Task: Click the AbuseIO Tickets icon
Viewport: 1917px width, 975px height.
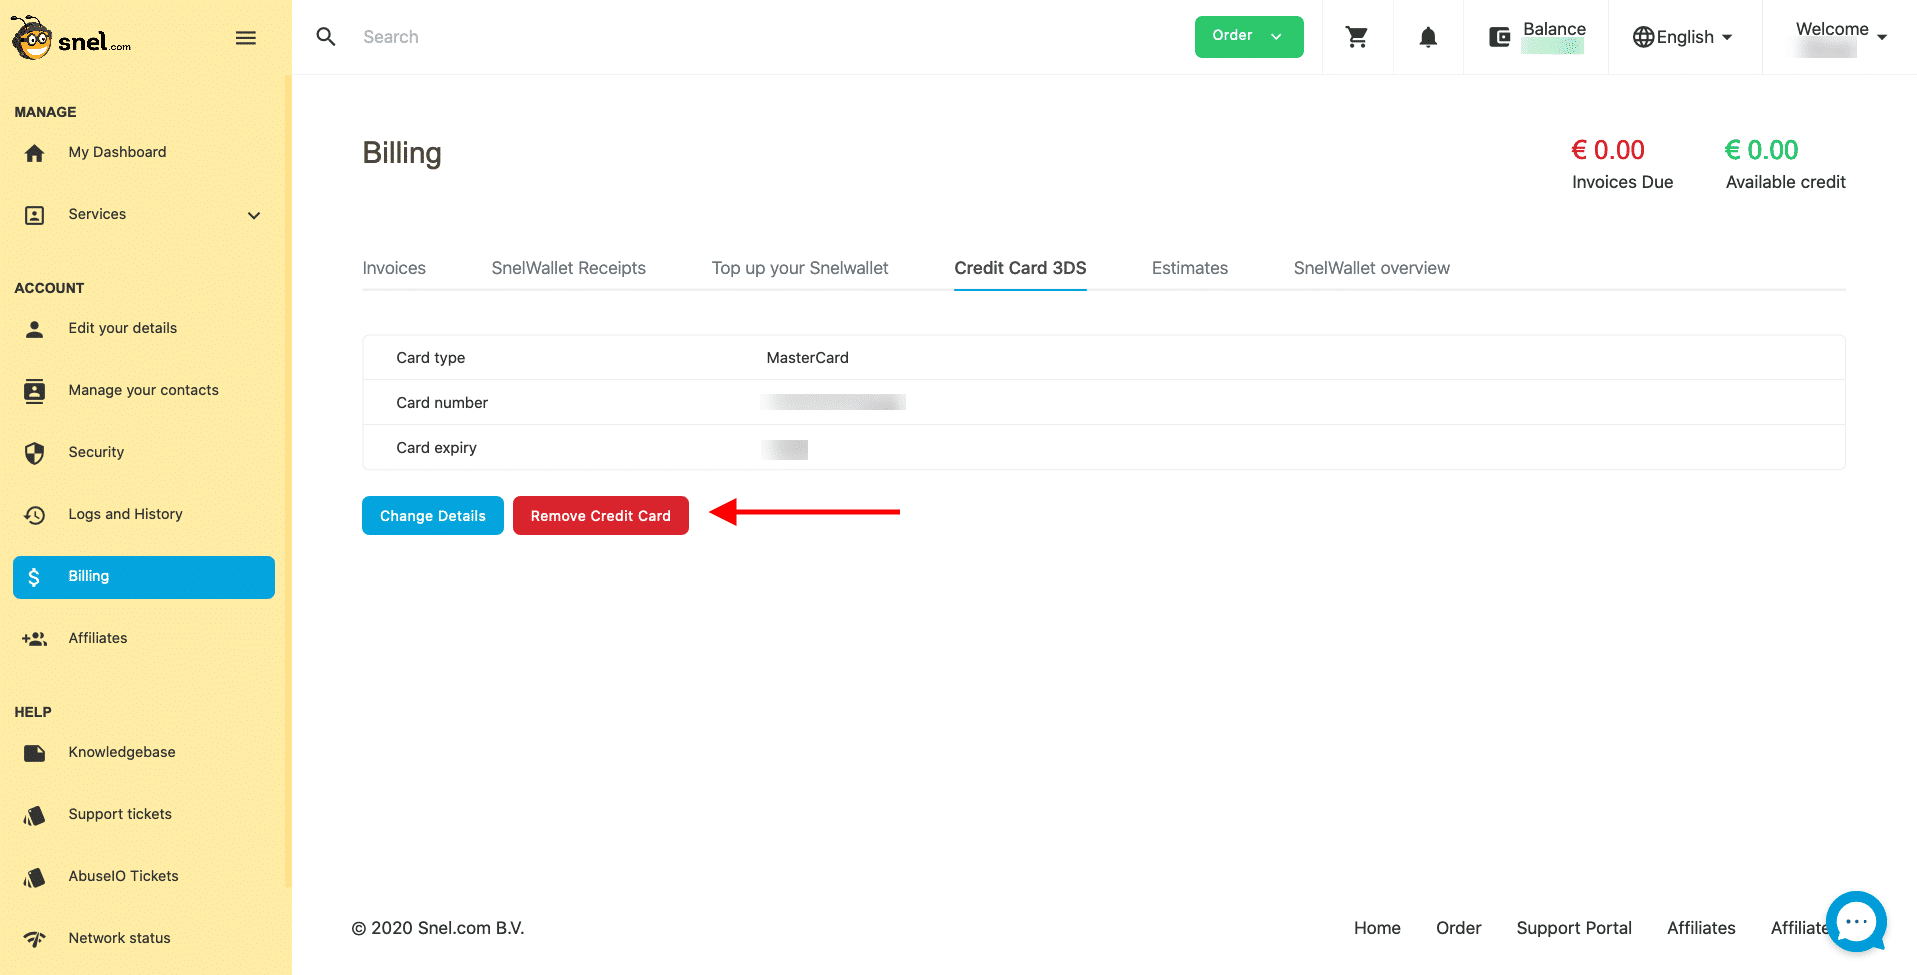Action: (35, 877)
